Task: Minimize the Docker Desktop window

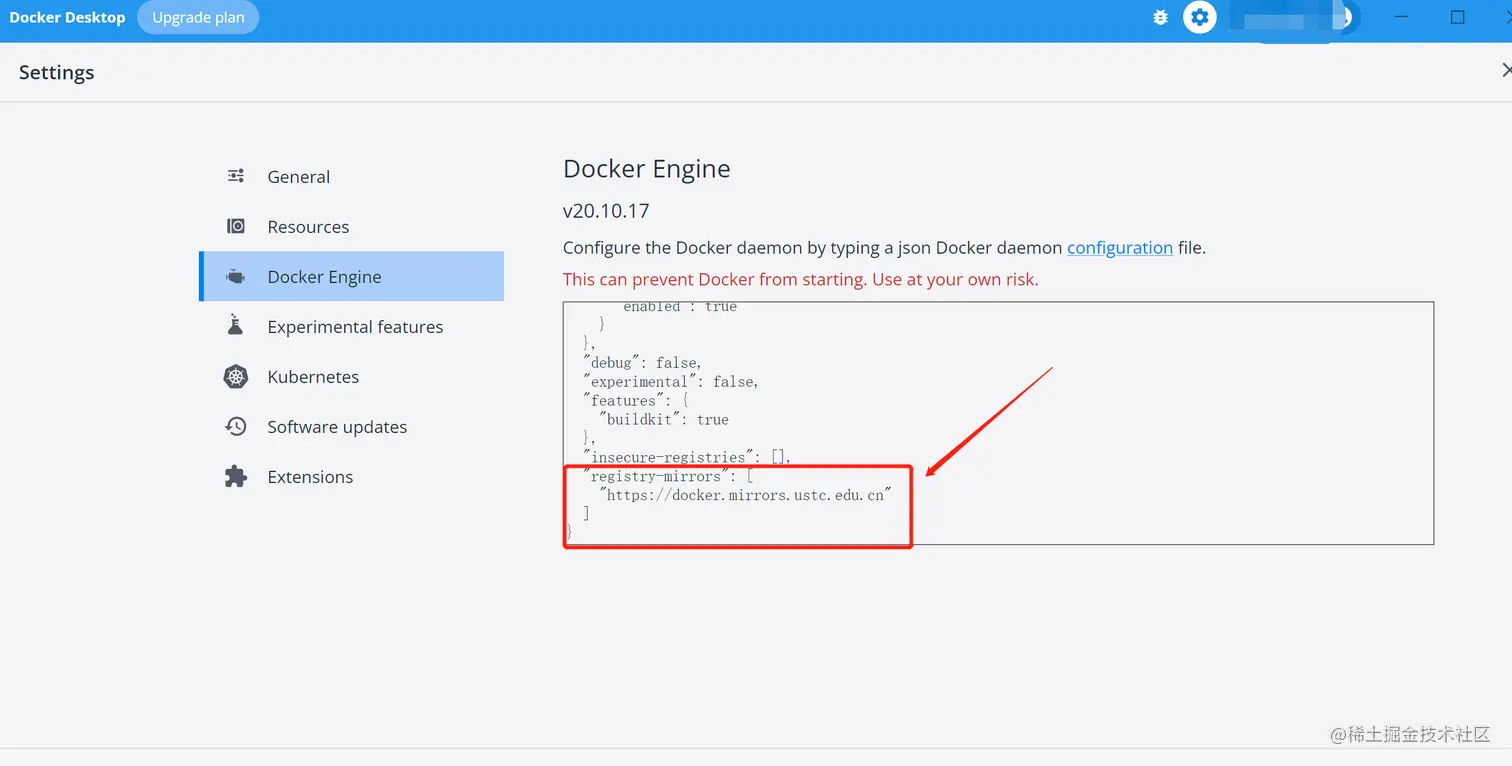Action: [x=1402, y=17]
